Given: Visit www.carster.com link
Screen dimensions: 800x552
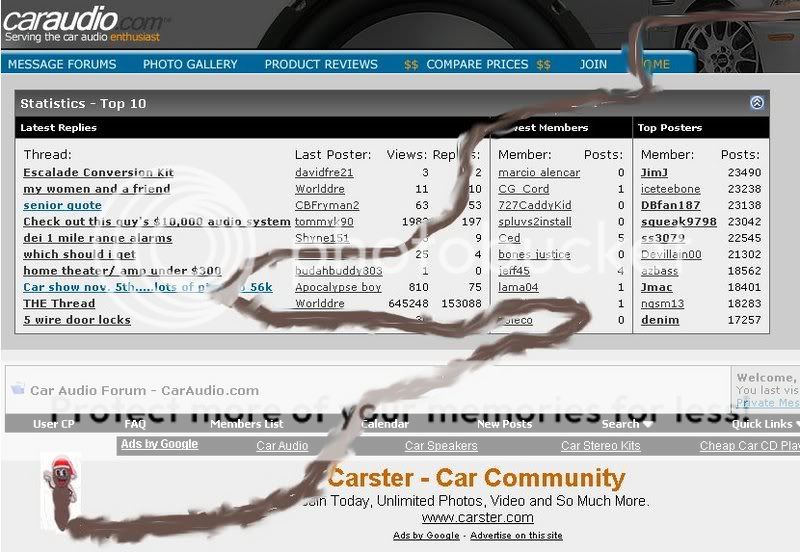Looking at the screenshot, I should [478, 517].
